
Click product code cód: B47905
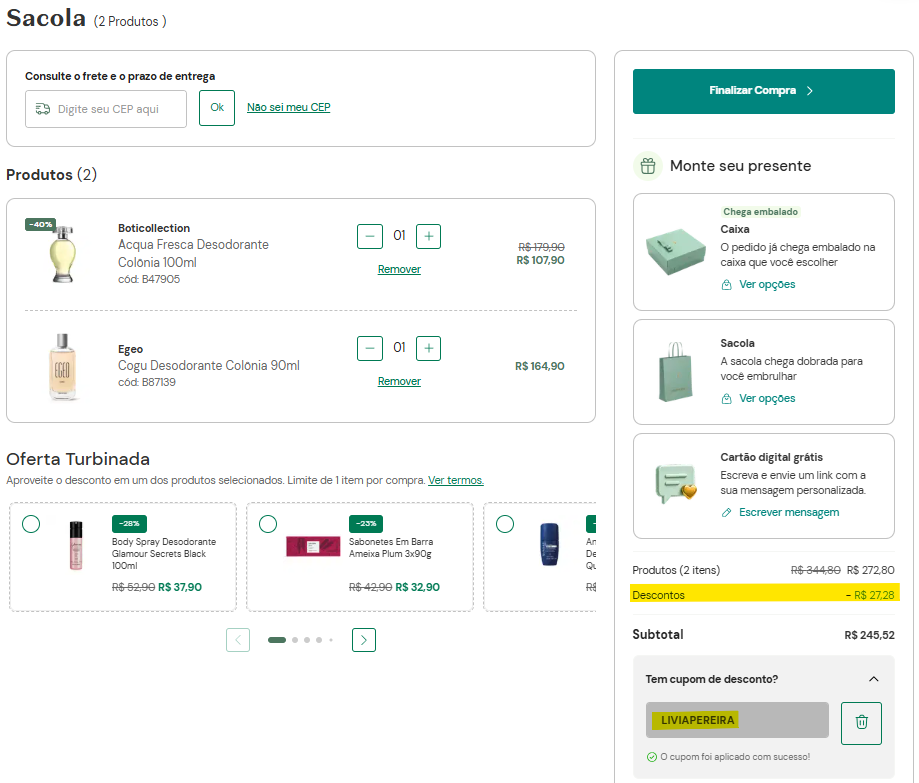[x=149, y=280]
